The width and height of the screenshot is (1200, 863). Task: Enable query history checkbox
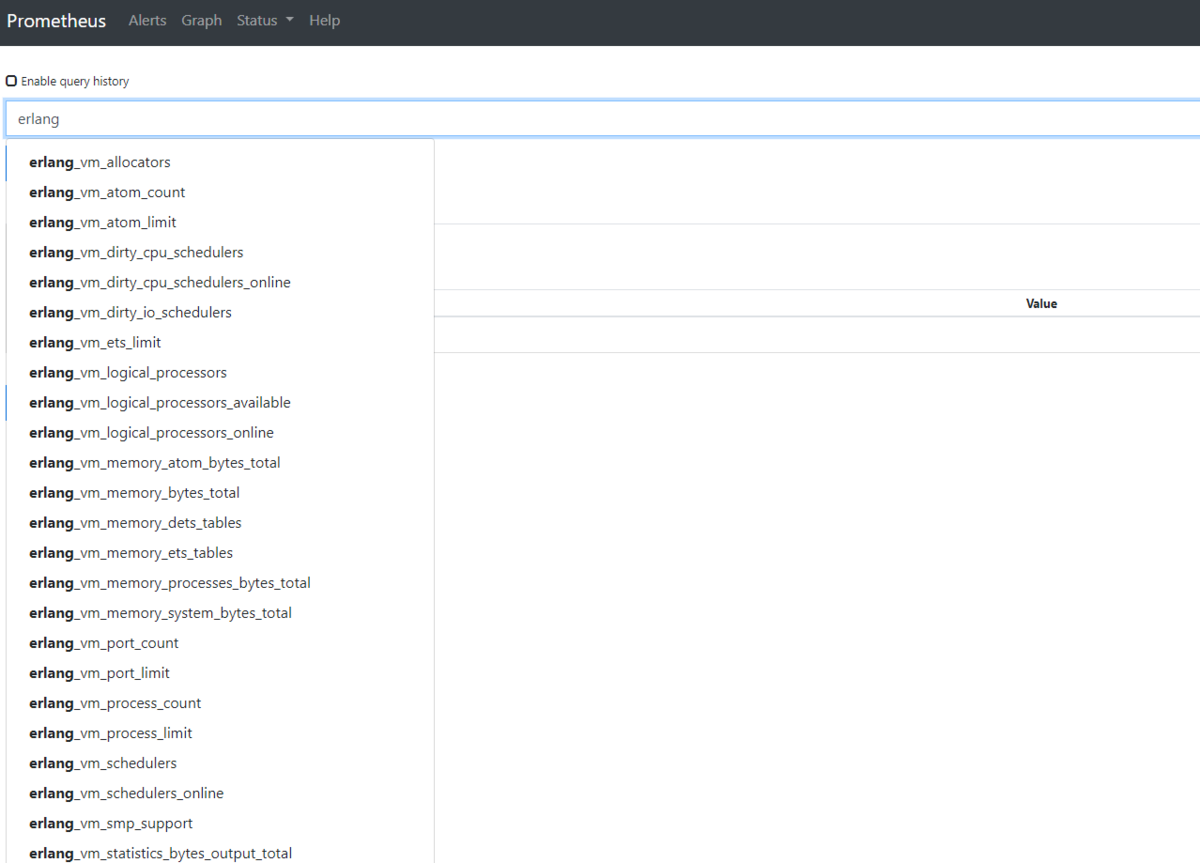[x=12, y=81]
